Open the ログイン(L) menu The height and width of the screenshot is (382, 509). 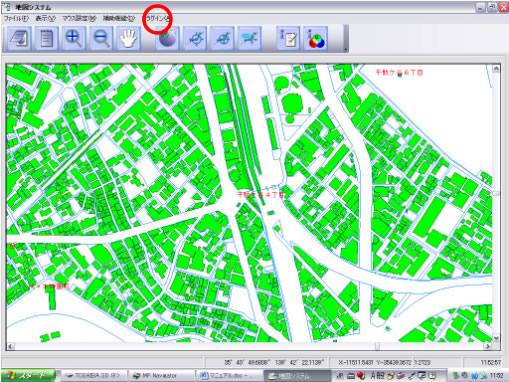point(158,19)
